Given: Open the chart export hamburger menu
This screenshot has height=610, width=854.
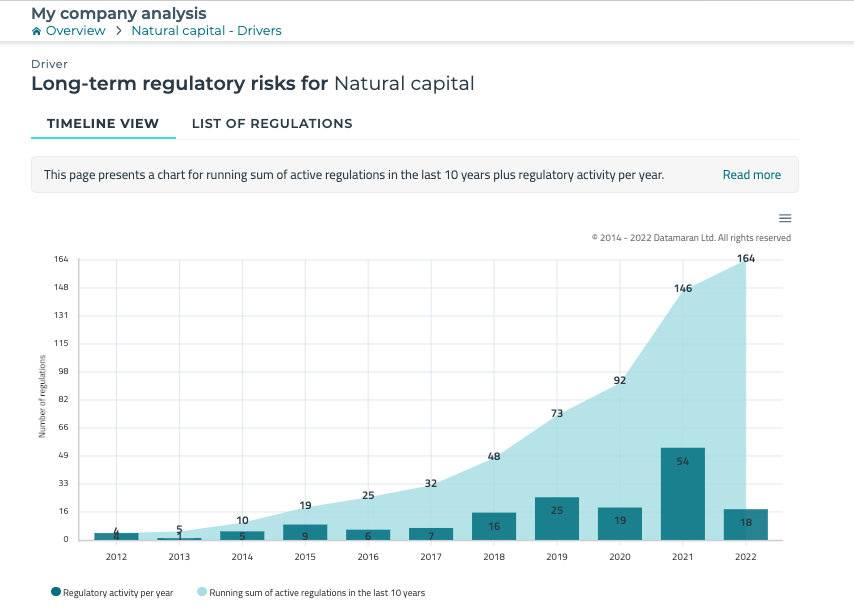Looking at the screenshot, I should pyautogui.click(x=785, y=217).
